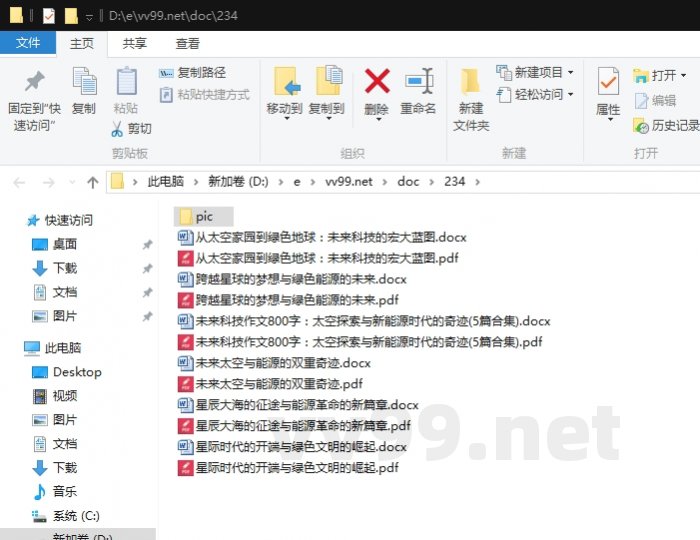Viewport: 700px width, 540px height.
Task: Open pinned Pictures (图片) under Quick access
Action: pos(54,316)
